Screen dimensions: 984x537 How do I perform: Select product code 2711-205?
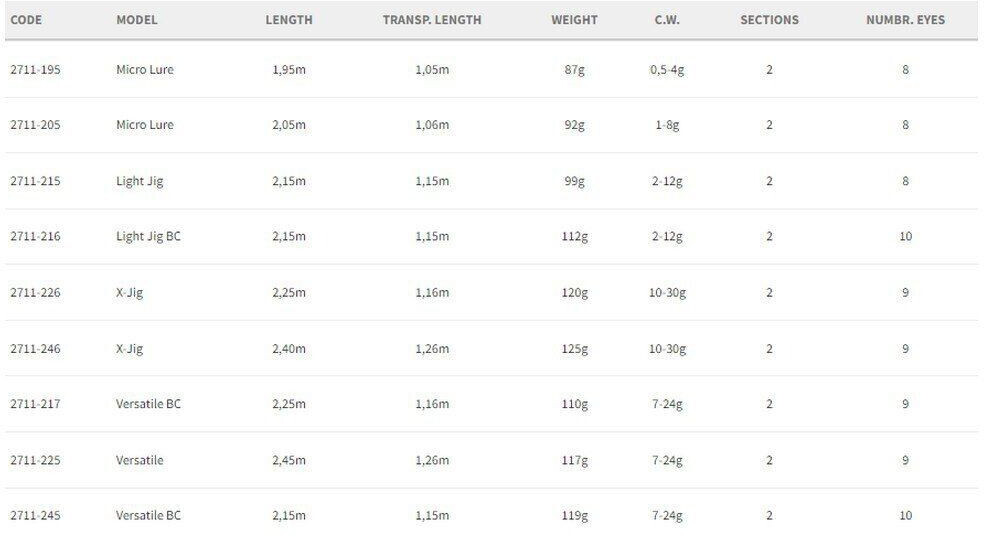[36, 125]
